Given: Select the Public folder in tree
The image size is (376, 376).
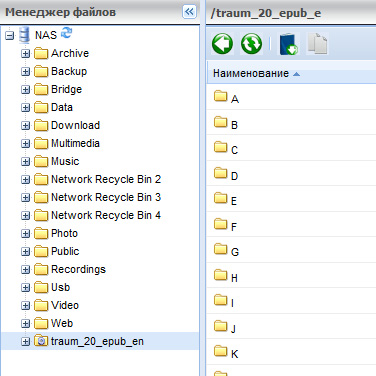Looking at the screenshot, I should click(x=65, y=251).
